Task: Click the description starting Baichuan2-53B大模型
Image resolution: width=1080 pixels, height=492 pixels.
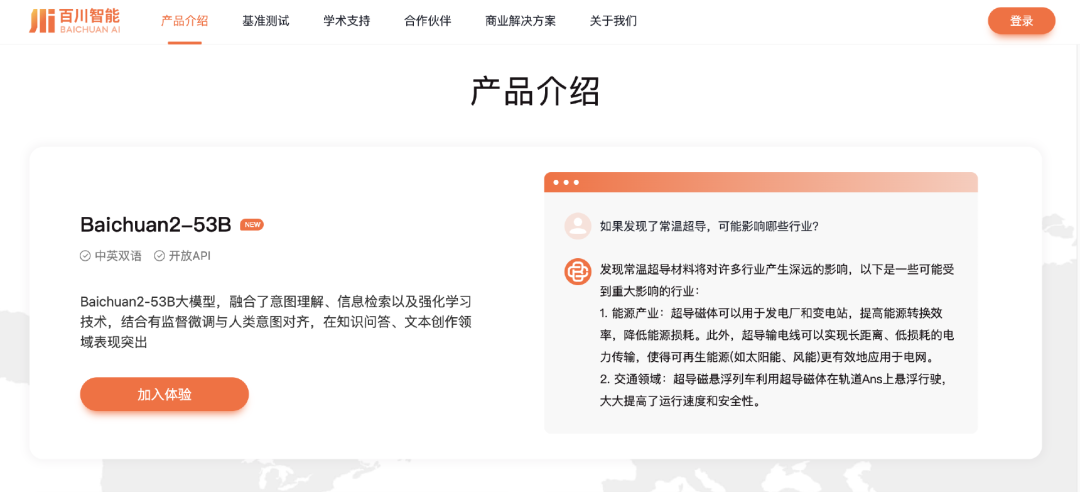Action: tap(276, 322)
